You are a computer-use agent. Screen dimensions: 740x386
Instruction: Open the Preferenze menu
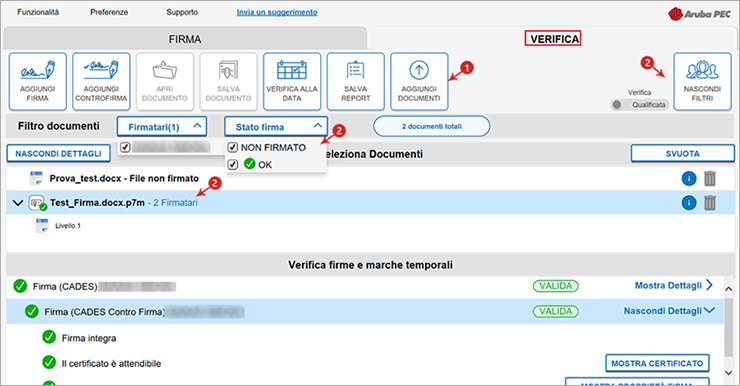(x=109, y=12)
